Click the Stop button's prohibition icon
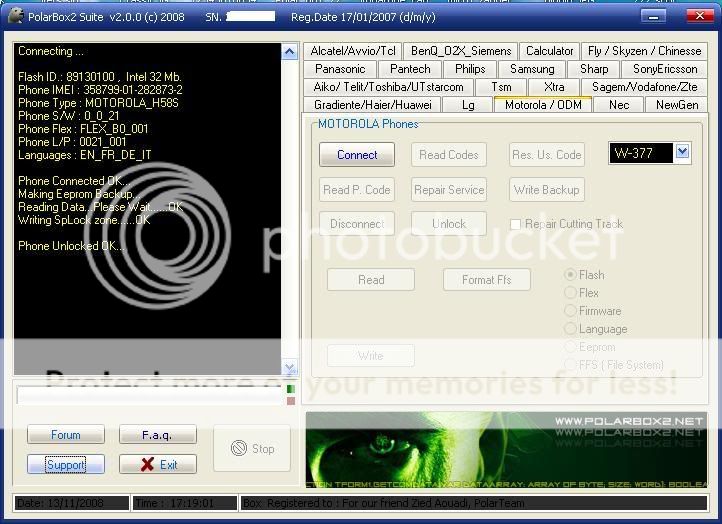Screen dimensions: 722x524 [239, 448]
